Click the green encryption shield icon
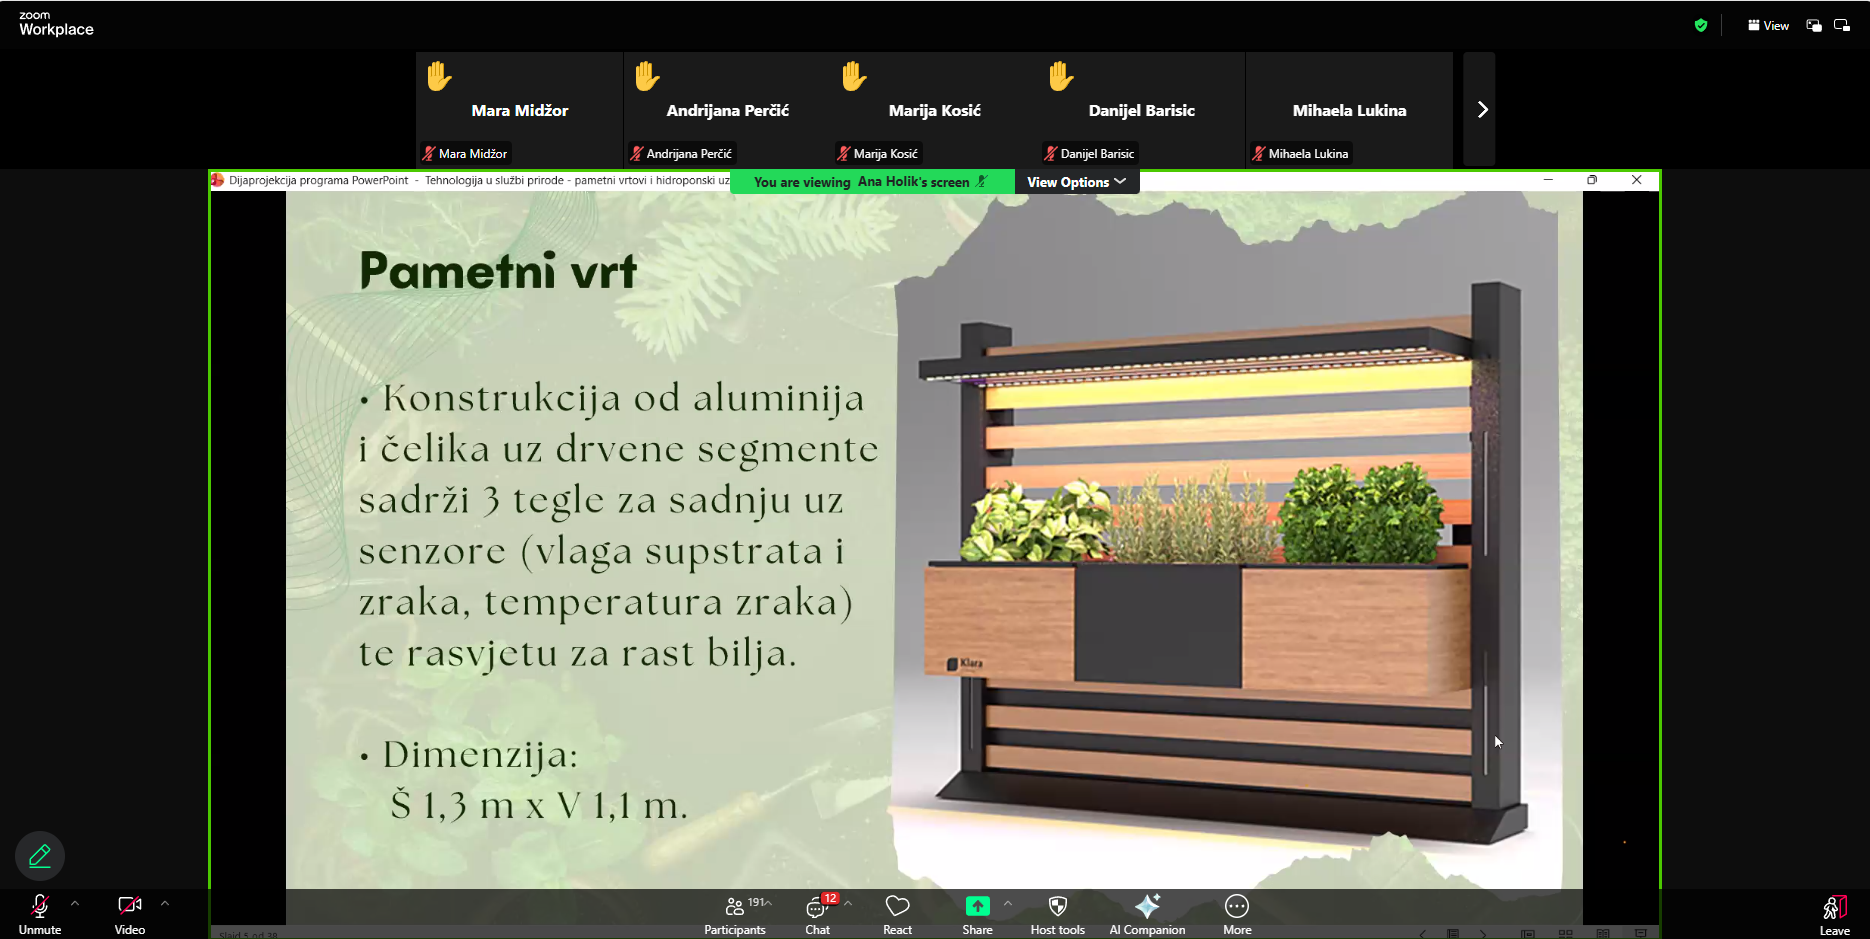Viewport: 1870px width, 939px height. [1701, 26]
